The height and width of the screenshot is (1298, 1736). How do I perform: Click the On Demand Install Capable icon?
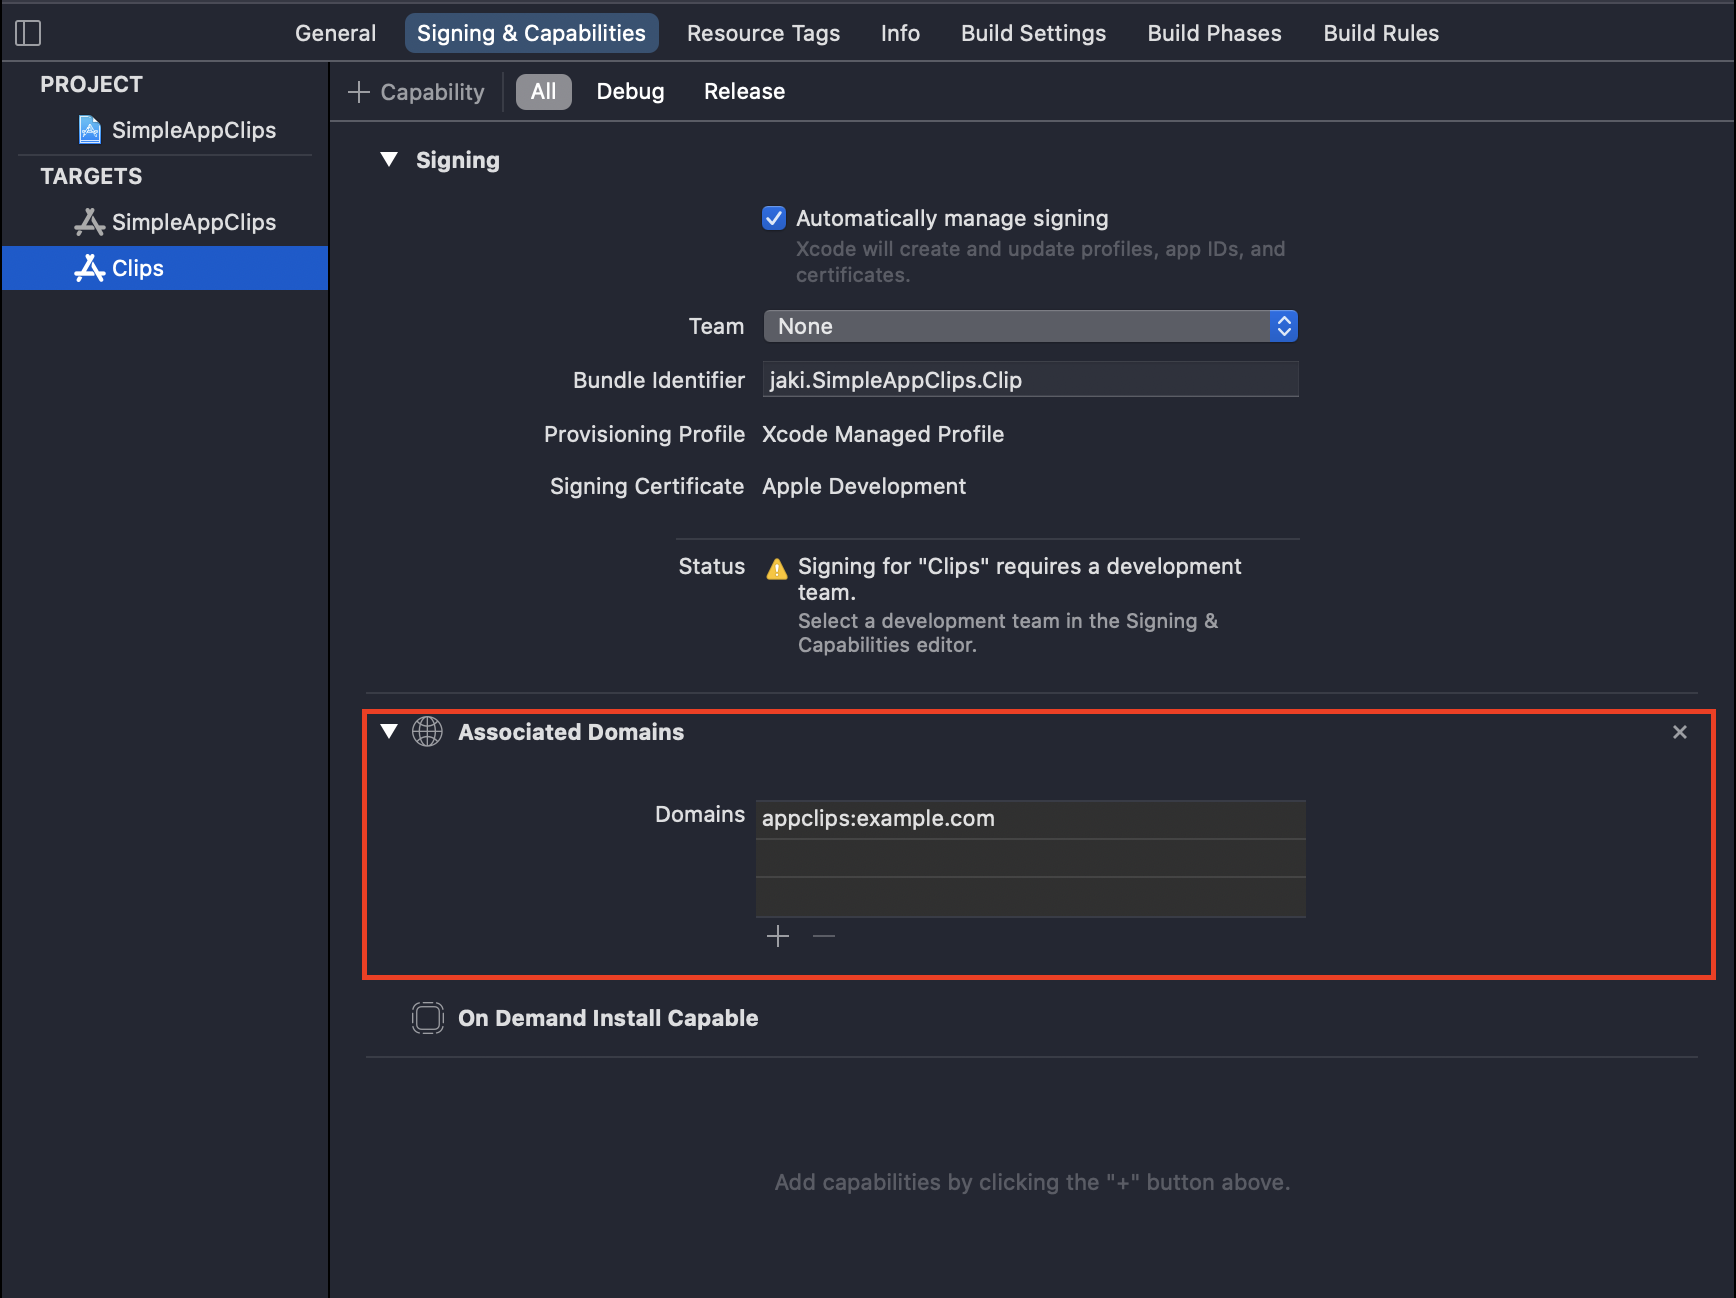(427, 1018)
